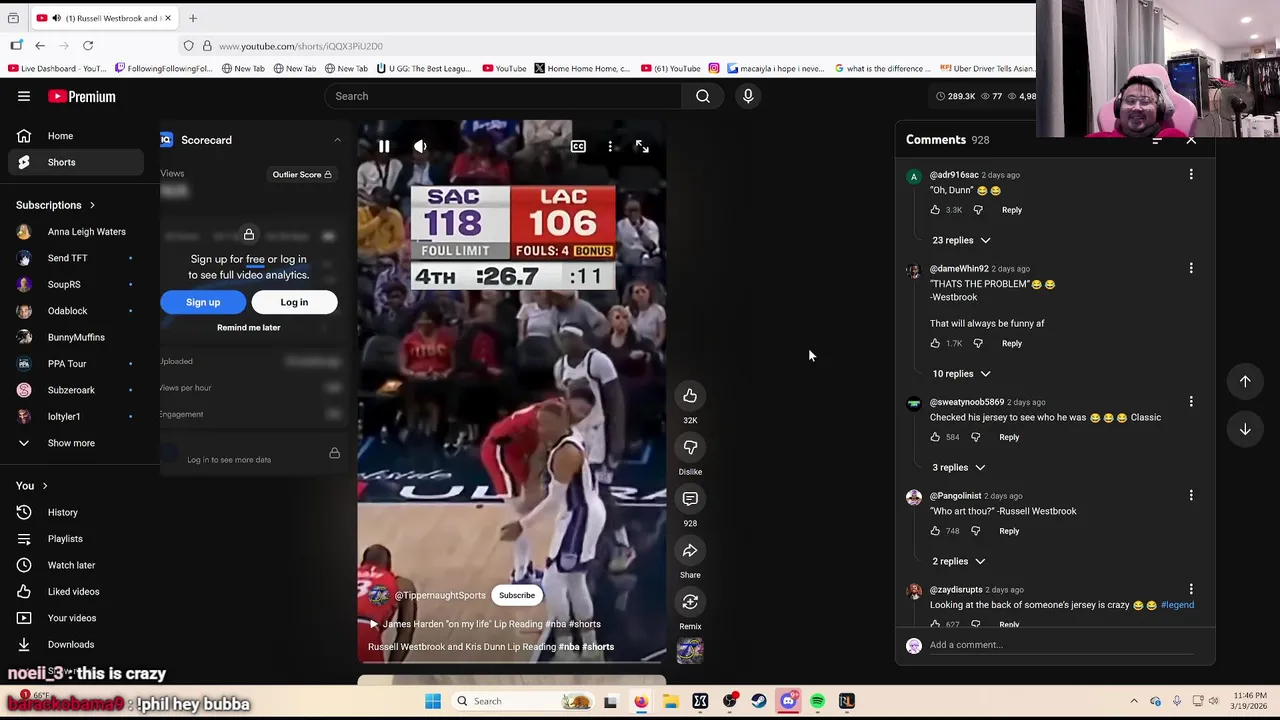Open Spotify from the taskbar

(817, 701)
